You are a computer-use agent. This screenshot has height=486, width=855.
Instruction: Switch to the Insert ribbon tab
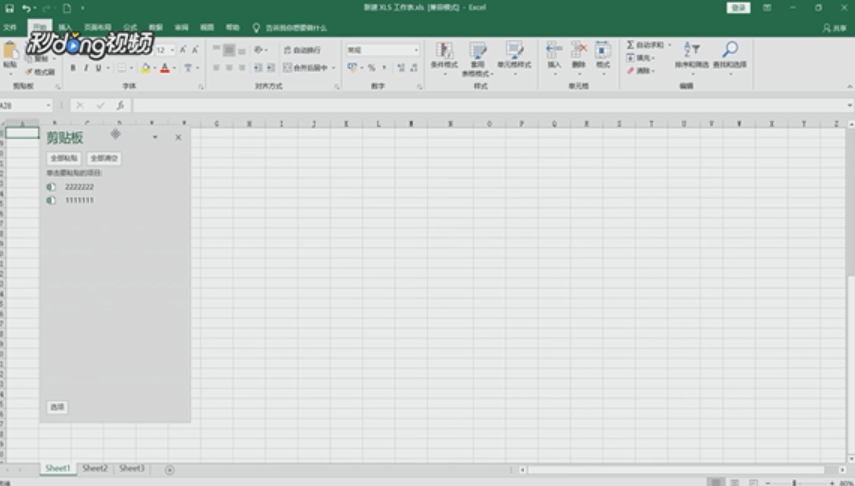[x=65, y=27]
